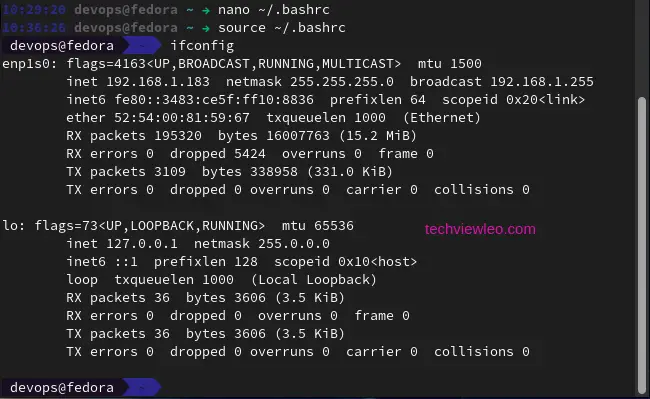The image size is (650, 399).
Task: Click the green arrow before source command
Action: 206,28
